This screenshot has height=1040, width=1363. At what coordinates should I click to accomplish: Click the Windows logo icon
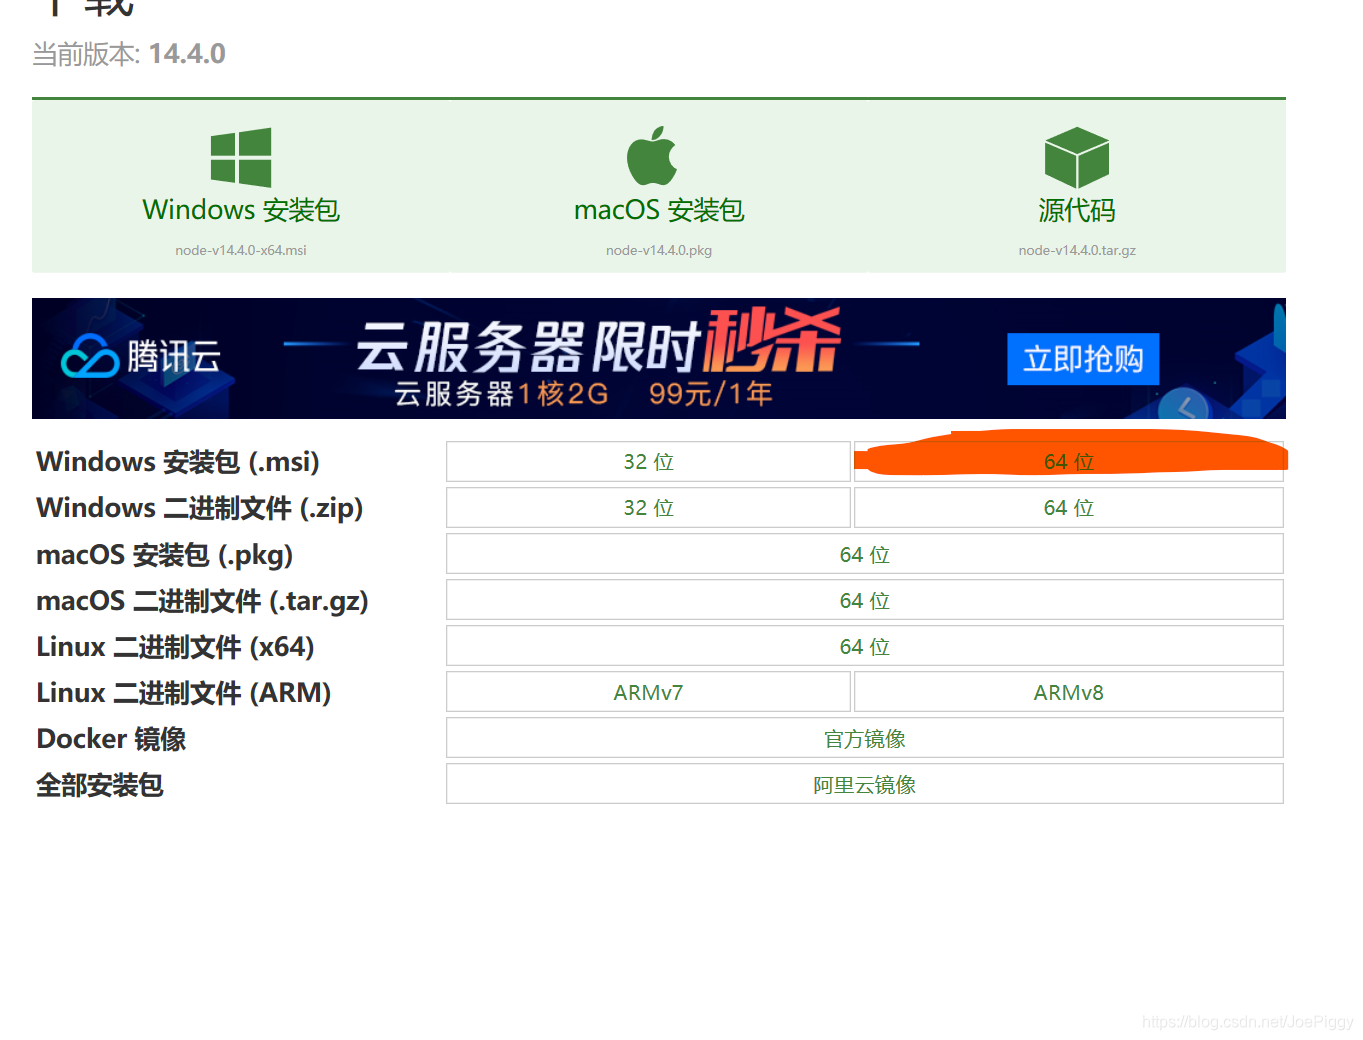241,157
